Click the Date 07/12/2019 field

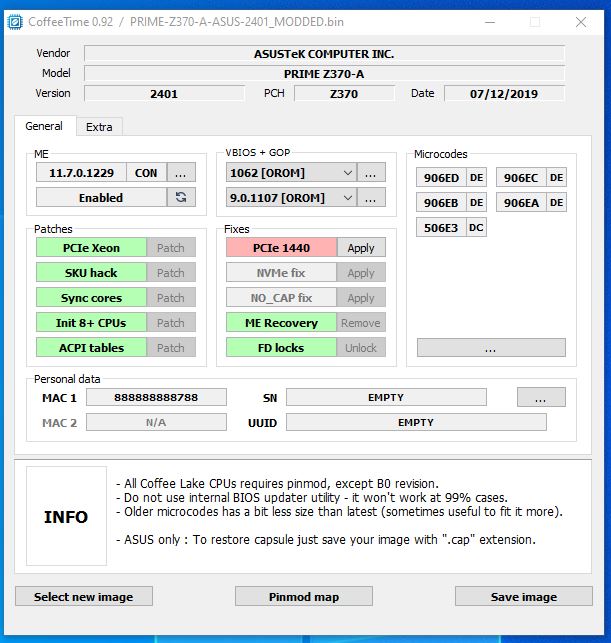point(504,94)
